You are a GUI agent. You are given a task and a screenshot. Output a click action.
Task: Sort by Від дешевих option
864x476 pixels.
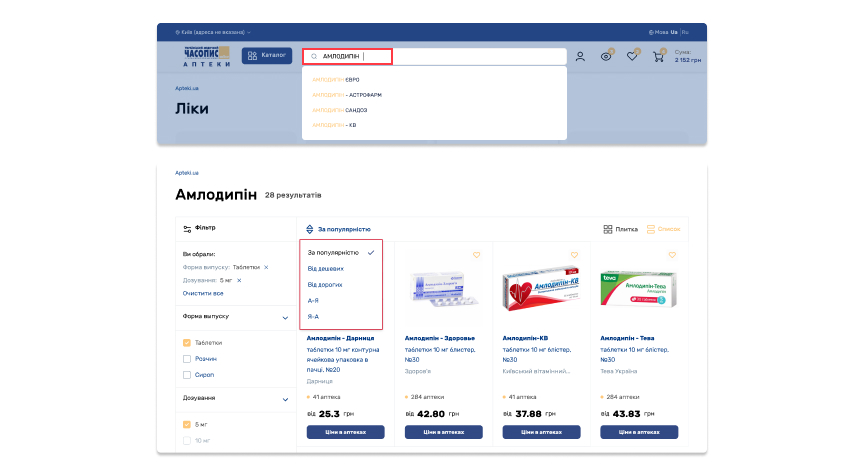click(326, 269)
